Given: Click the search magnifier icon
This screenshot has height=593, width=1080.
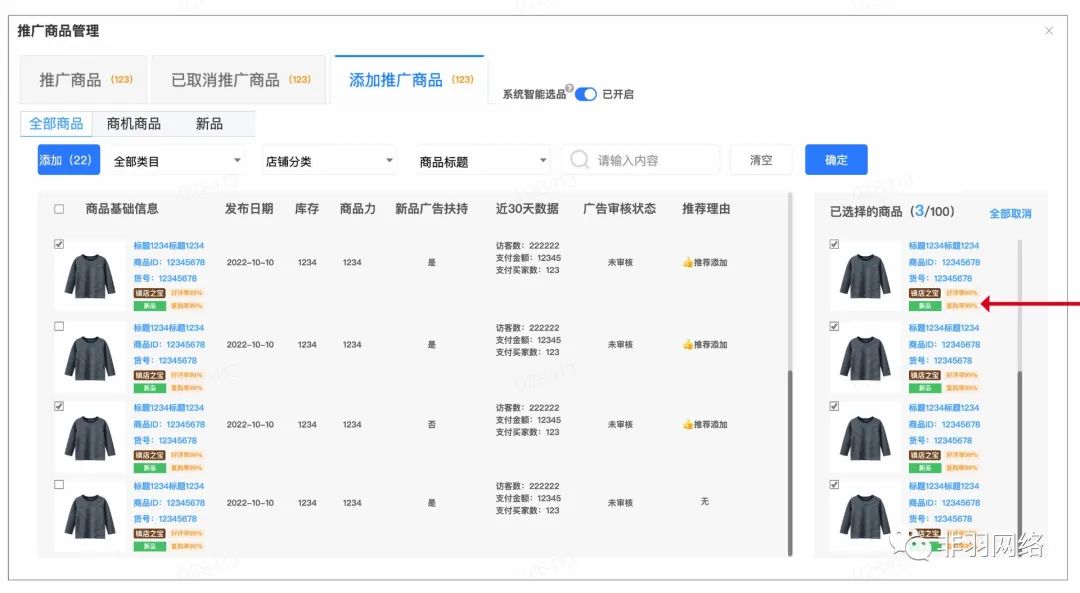Looking at the screenshot, I should [579, 160].
